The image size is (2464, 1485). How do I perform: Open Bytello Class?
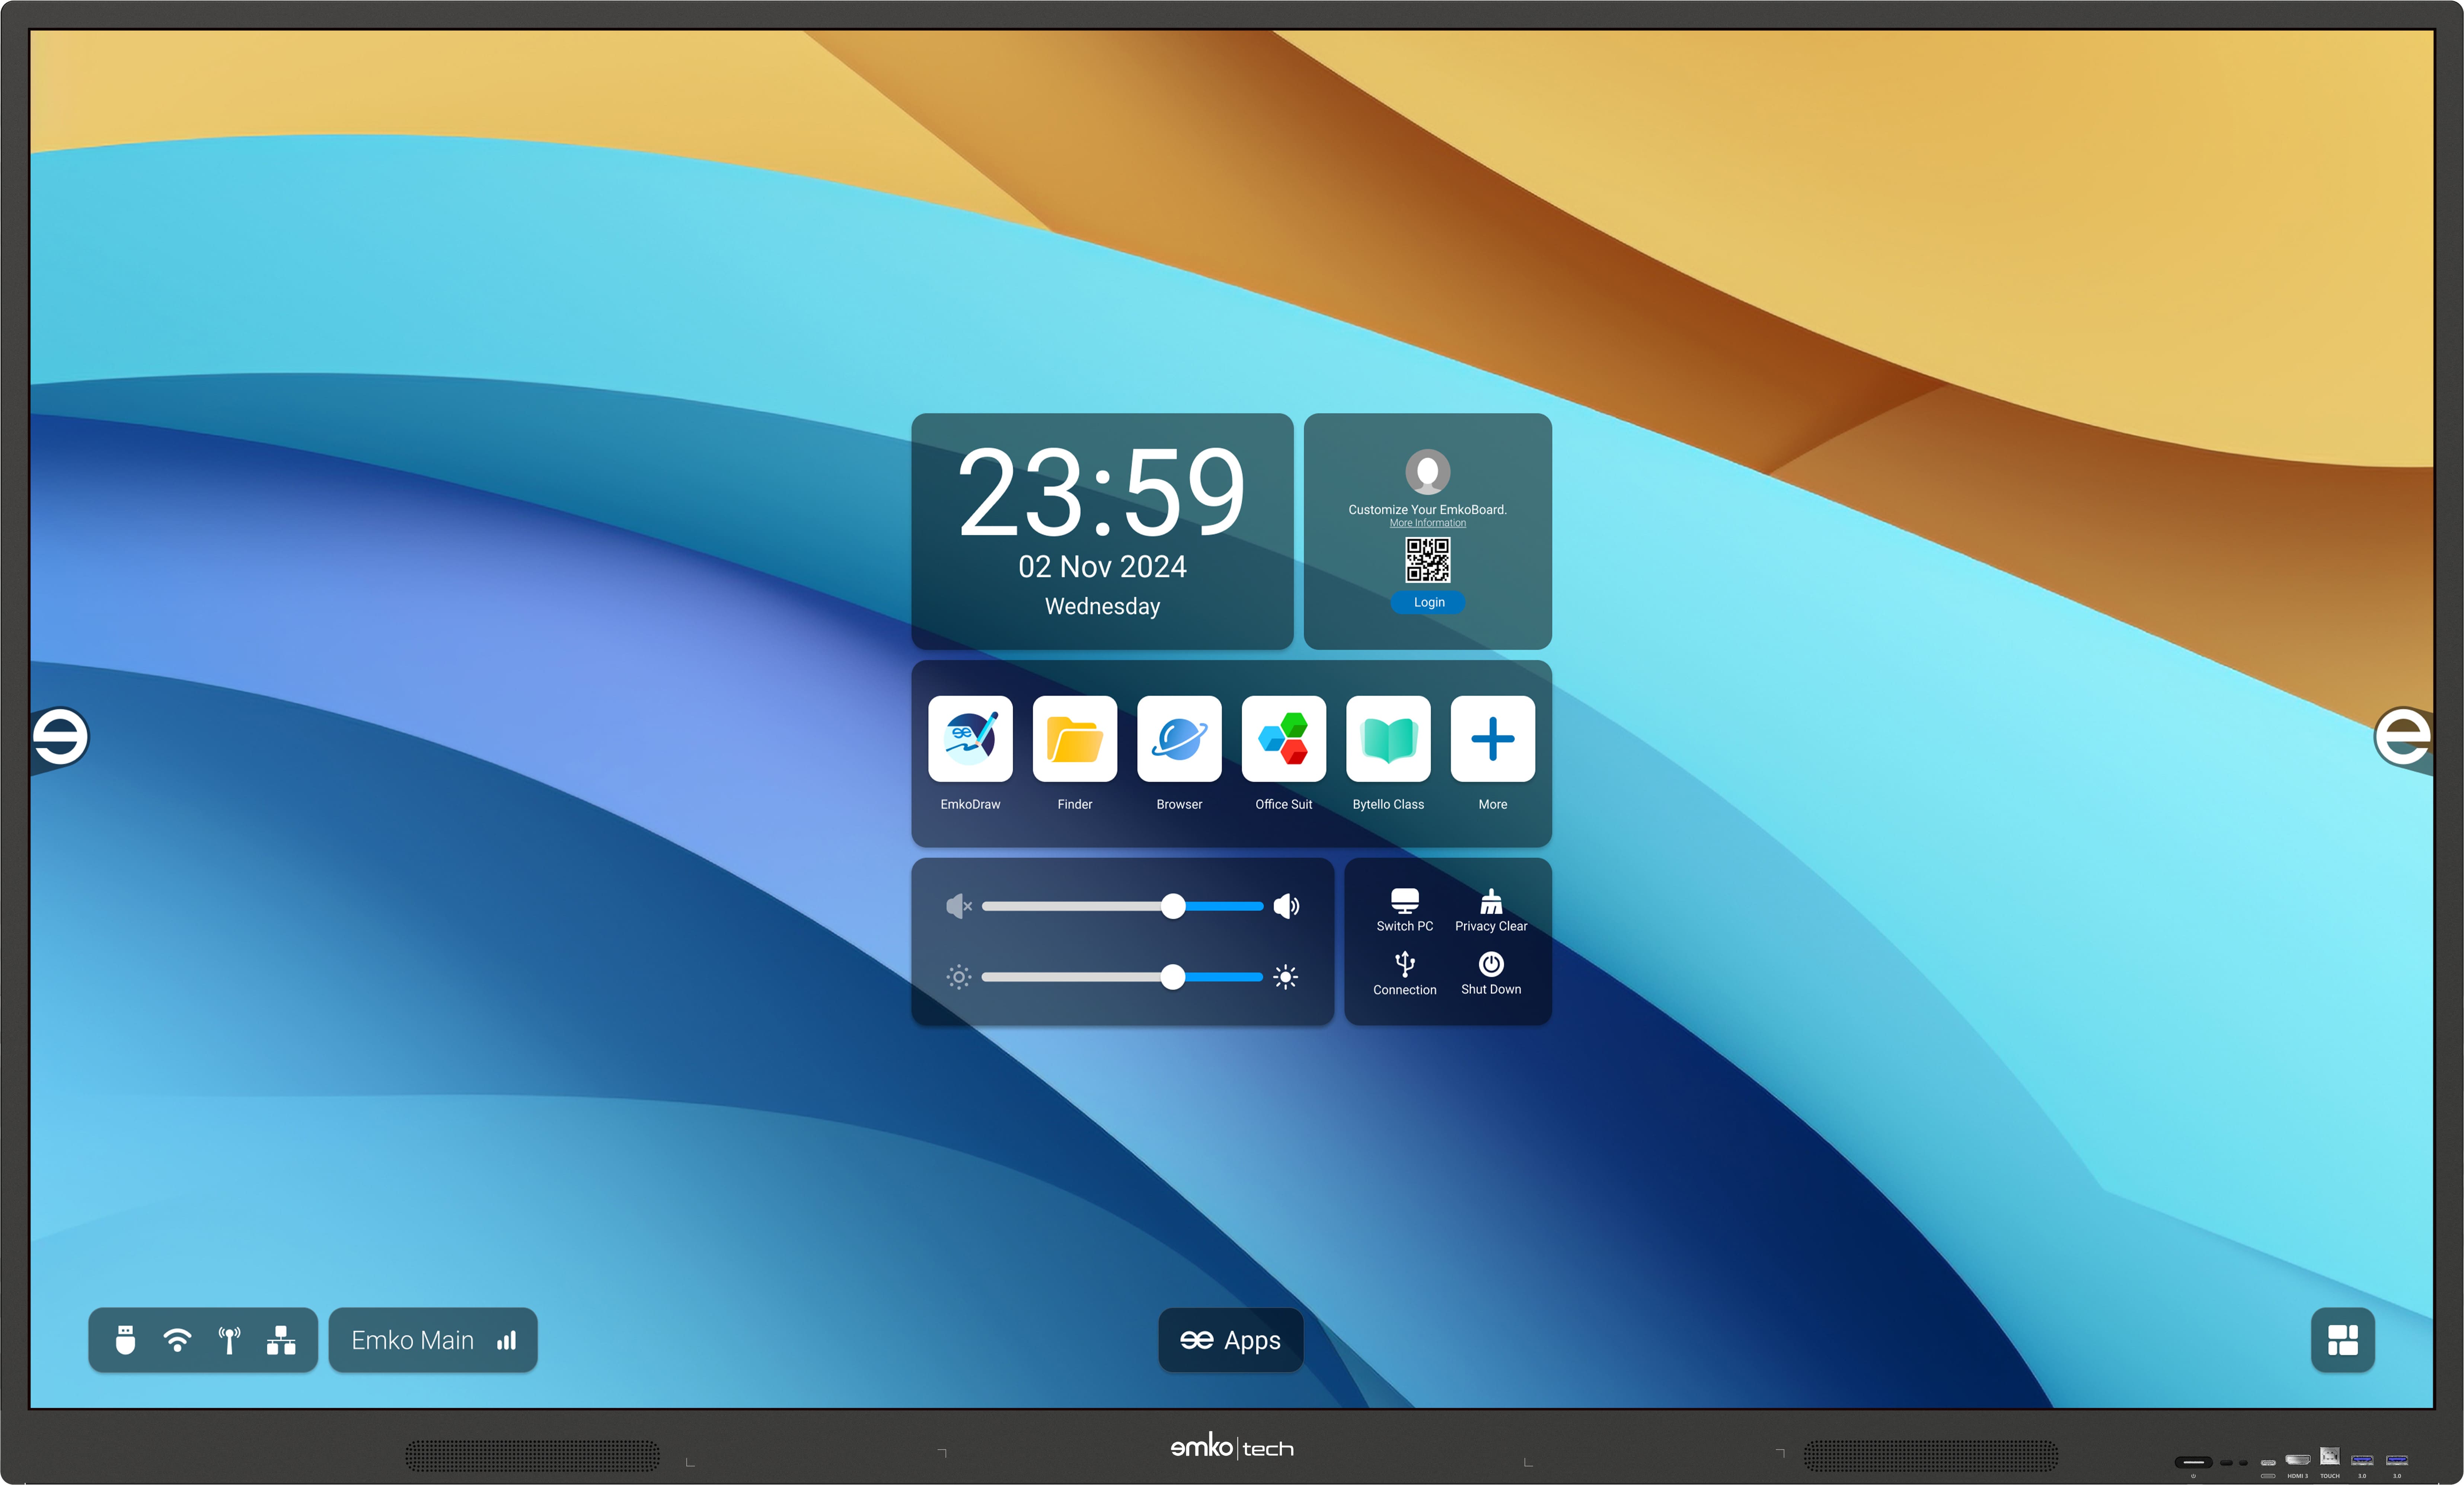1388,739
